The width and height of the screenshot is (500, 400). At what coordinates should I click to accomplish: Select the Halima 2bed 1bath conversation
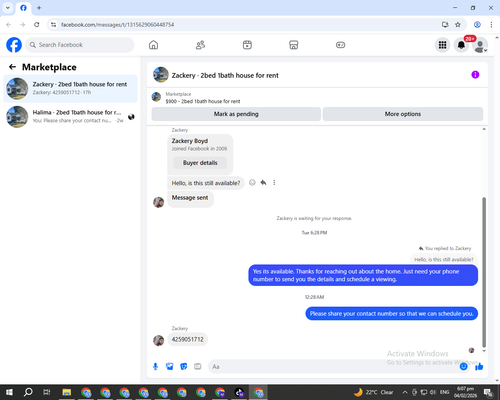tap(70, 116)
